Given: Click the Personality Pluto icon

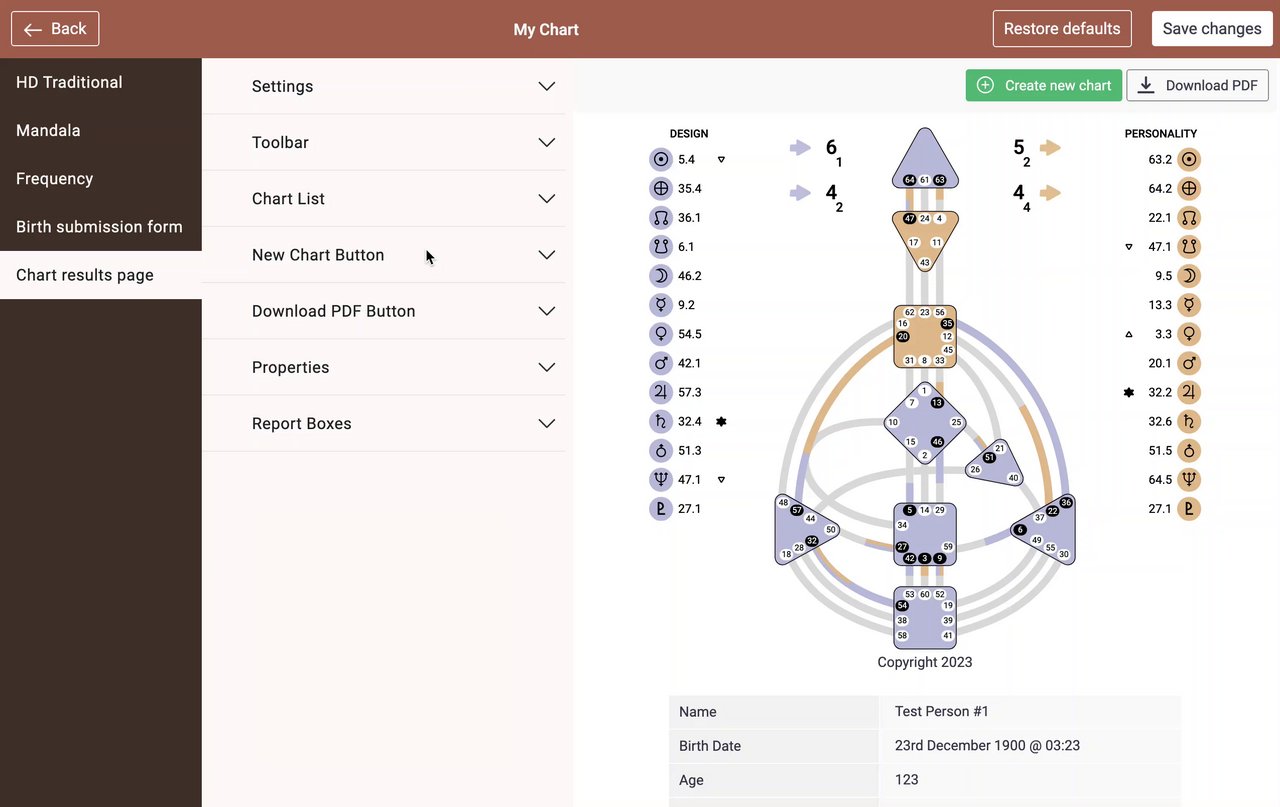Looking at the screenshot, I should [x=1188, y=509].
